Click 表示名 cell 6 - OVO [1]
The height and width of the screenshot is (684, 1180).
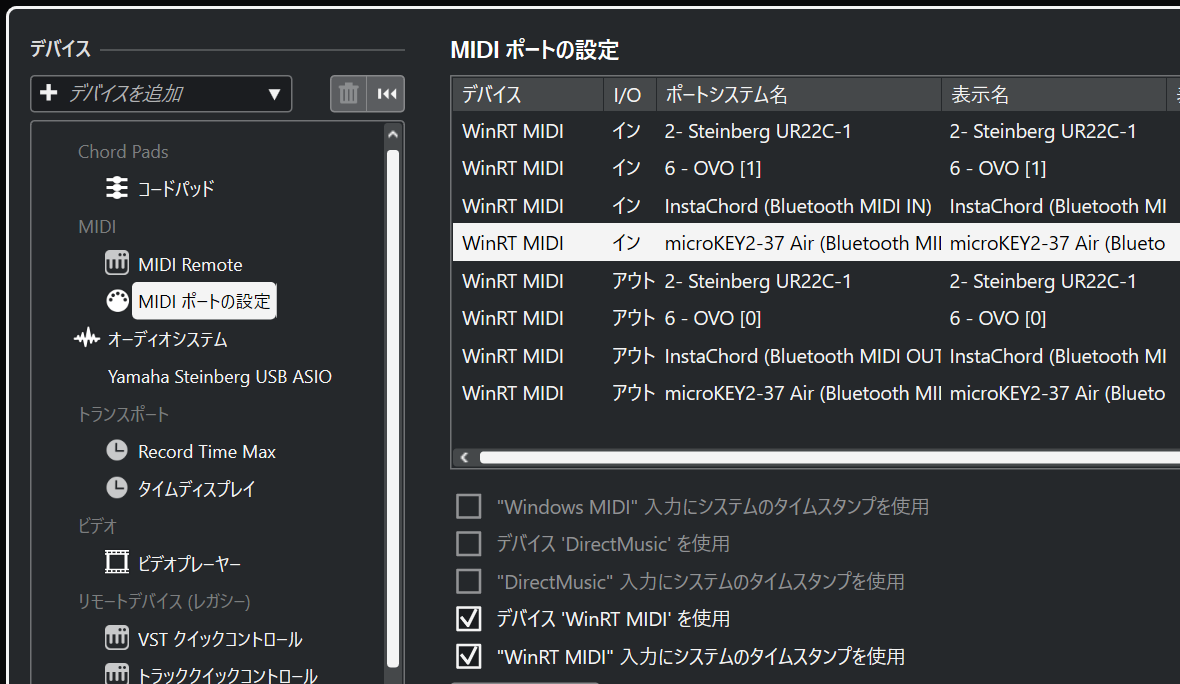(x=998, y=168)
